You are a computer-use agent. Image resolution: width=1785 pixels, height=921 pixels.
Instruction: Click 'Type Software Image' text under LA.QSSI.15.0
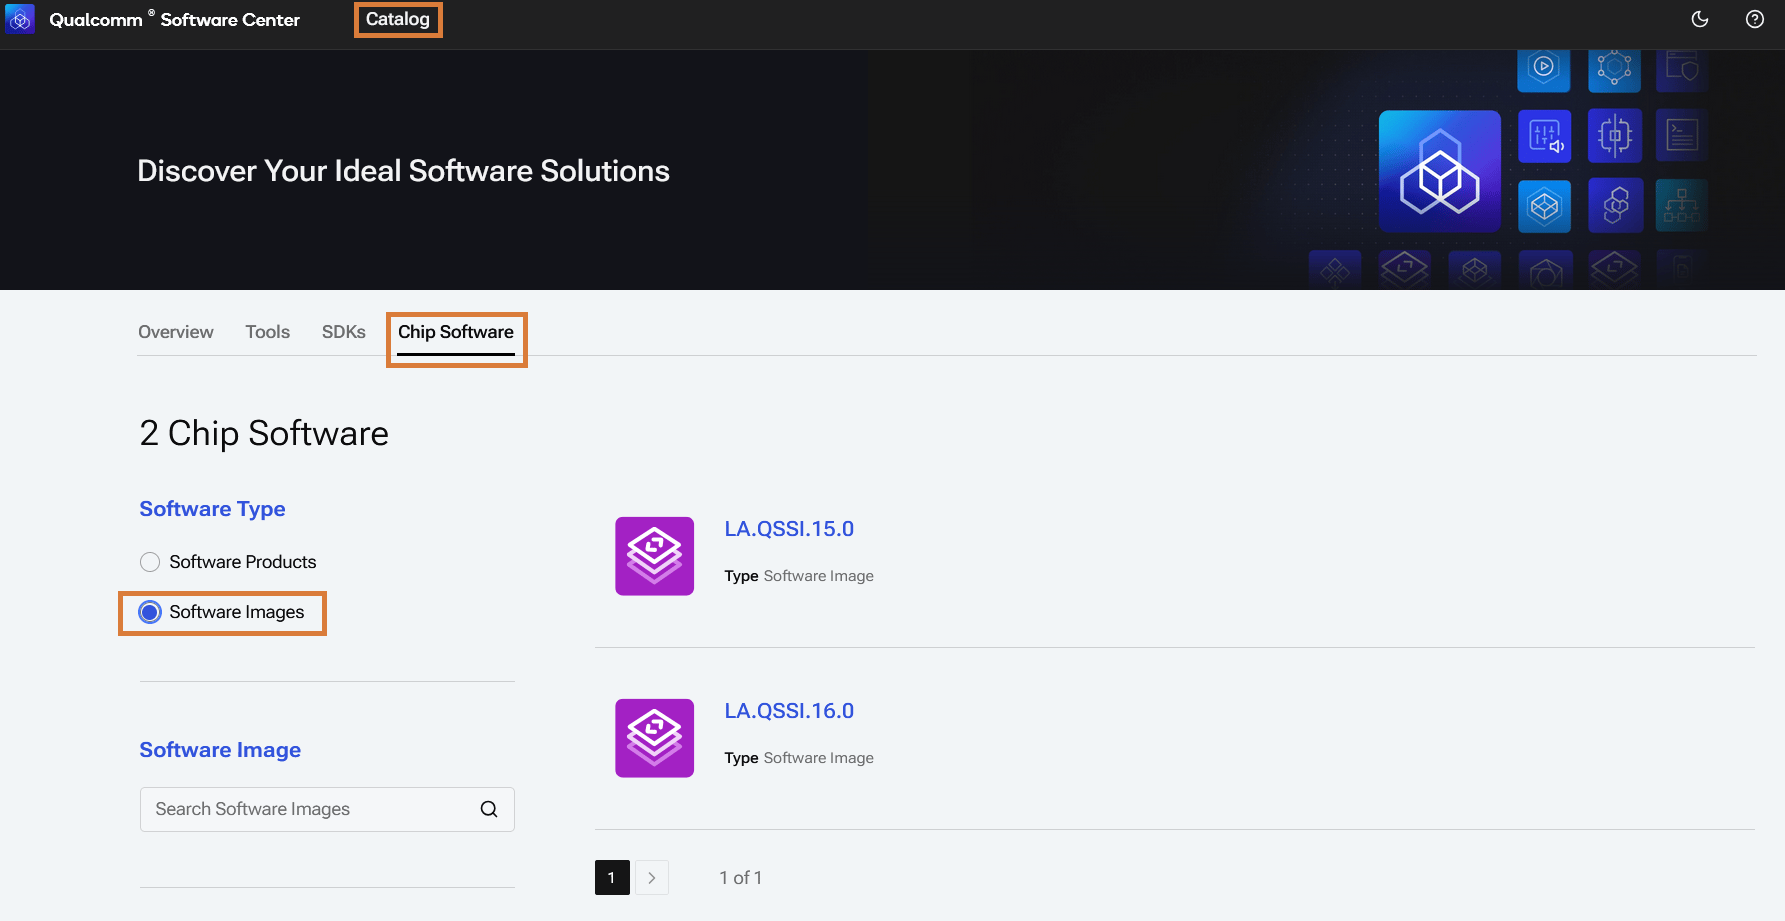click(799, 576)
